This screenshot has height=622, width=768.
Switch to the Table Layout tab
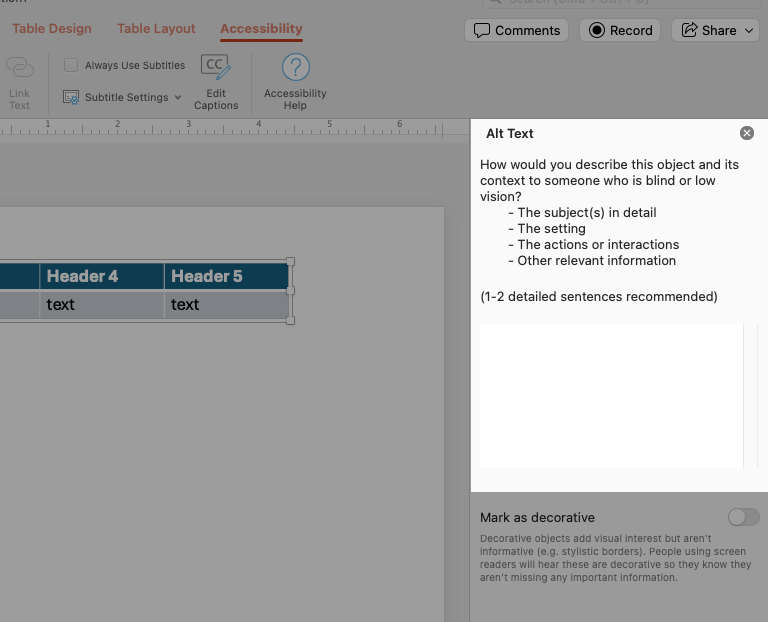(156, 29)
